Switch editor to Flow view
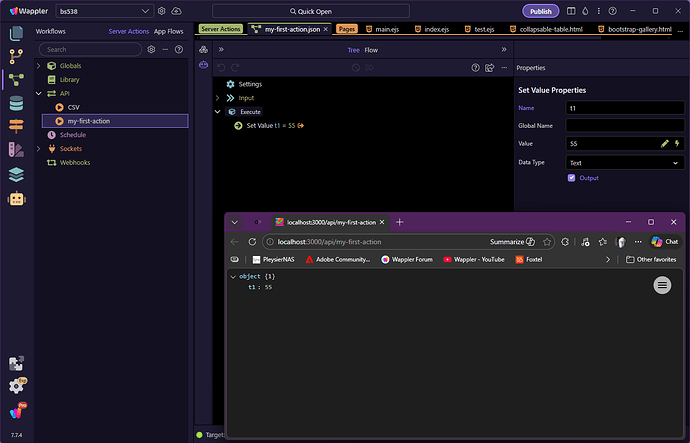This screenshot has width=690, height=443. tap(371, 50)
